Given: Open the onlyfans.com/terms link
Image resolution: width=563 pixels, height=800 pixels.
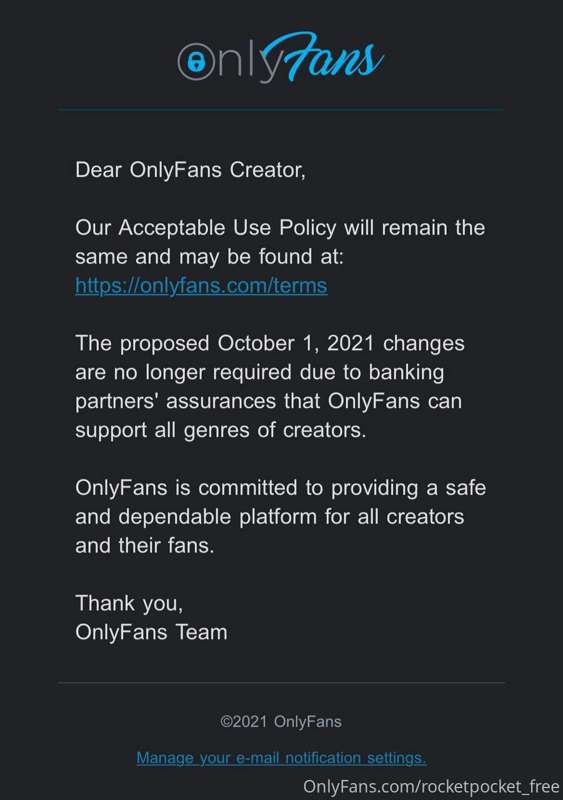Looking at the screenshot, I should tap(201, 285).
